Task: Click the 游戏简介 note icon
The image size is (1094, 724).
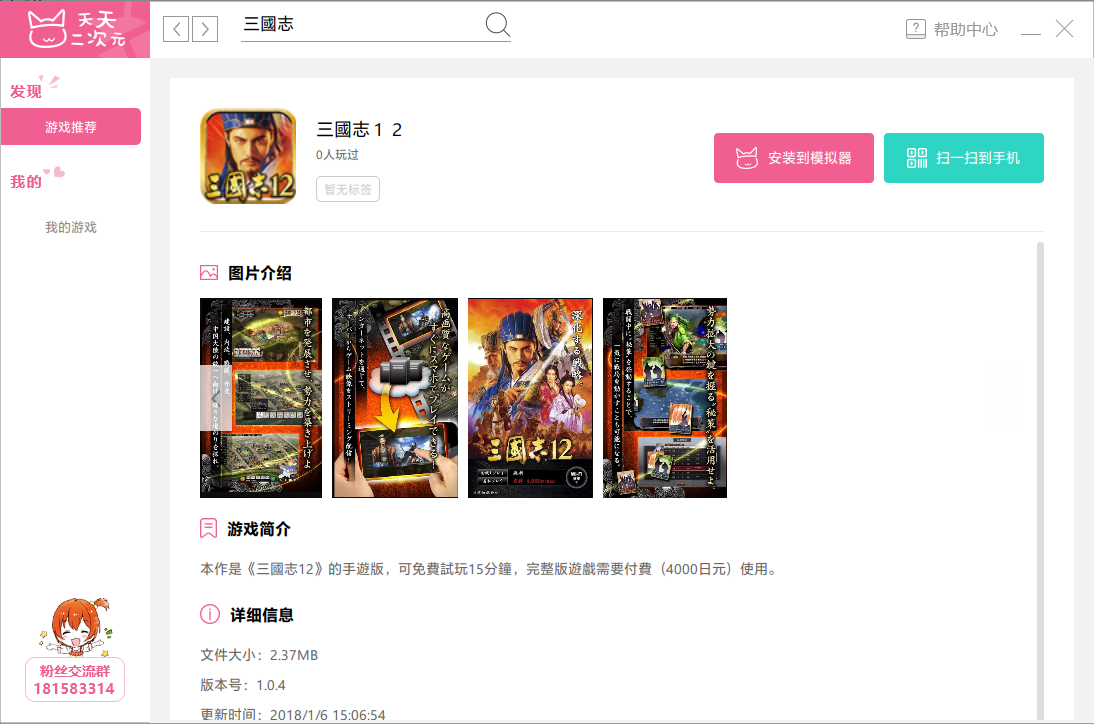Action: 209,528
